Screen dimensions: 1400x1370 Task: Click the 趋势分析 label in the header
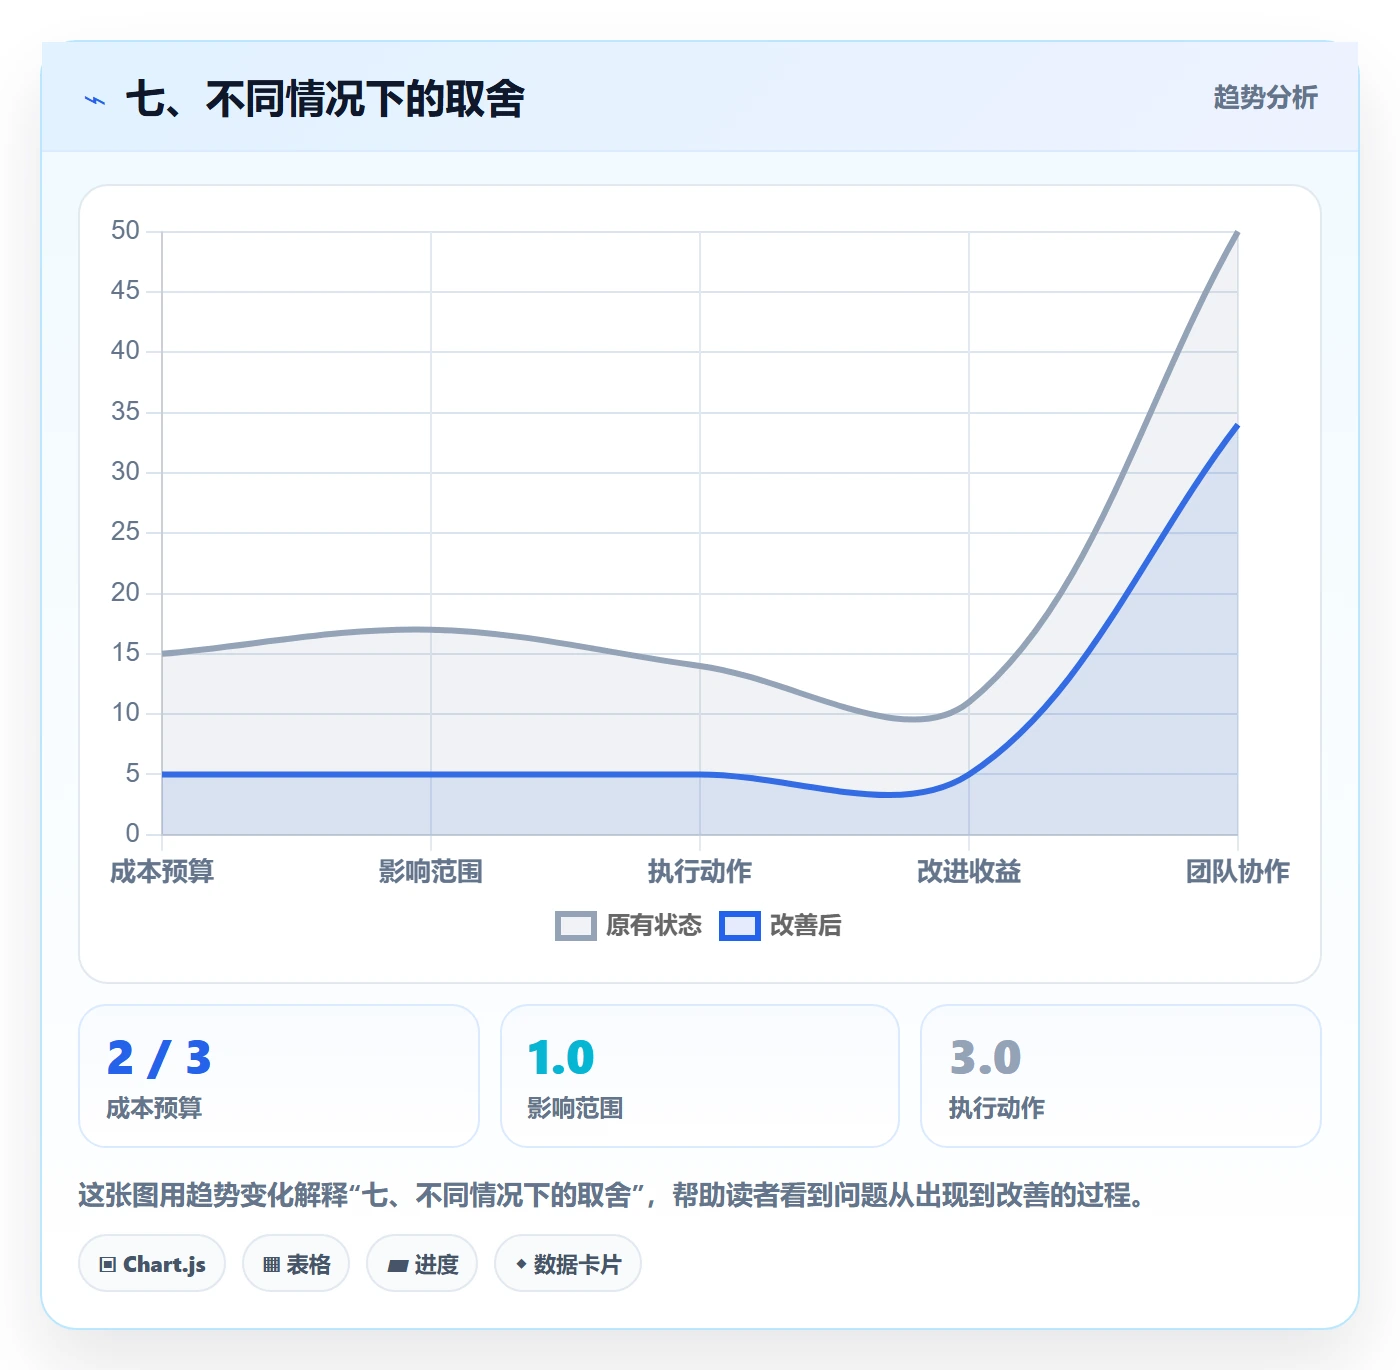[x=1265, y=97]
